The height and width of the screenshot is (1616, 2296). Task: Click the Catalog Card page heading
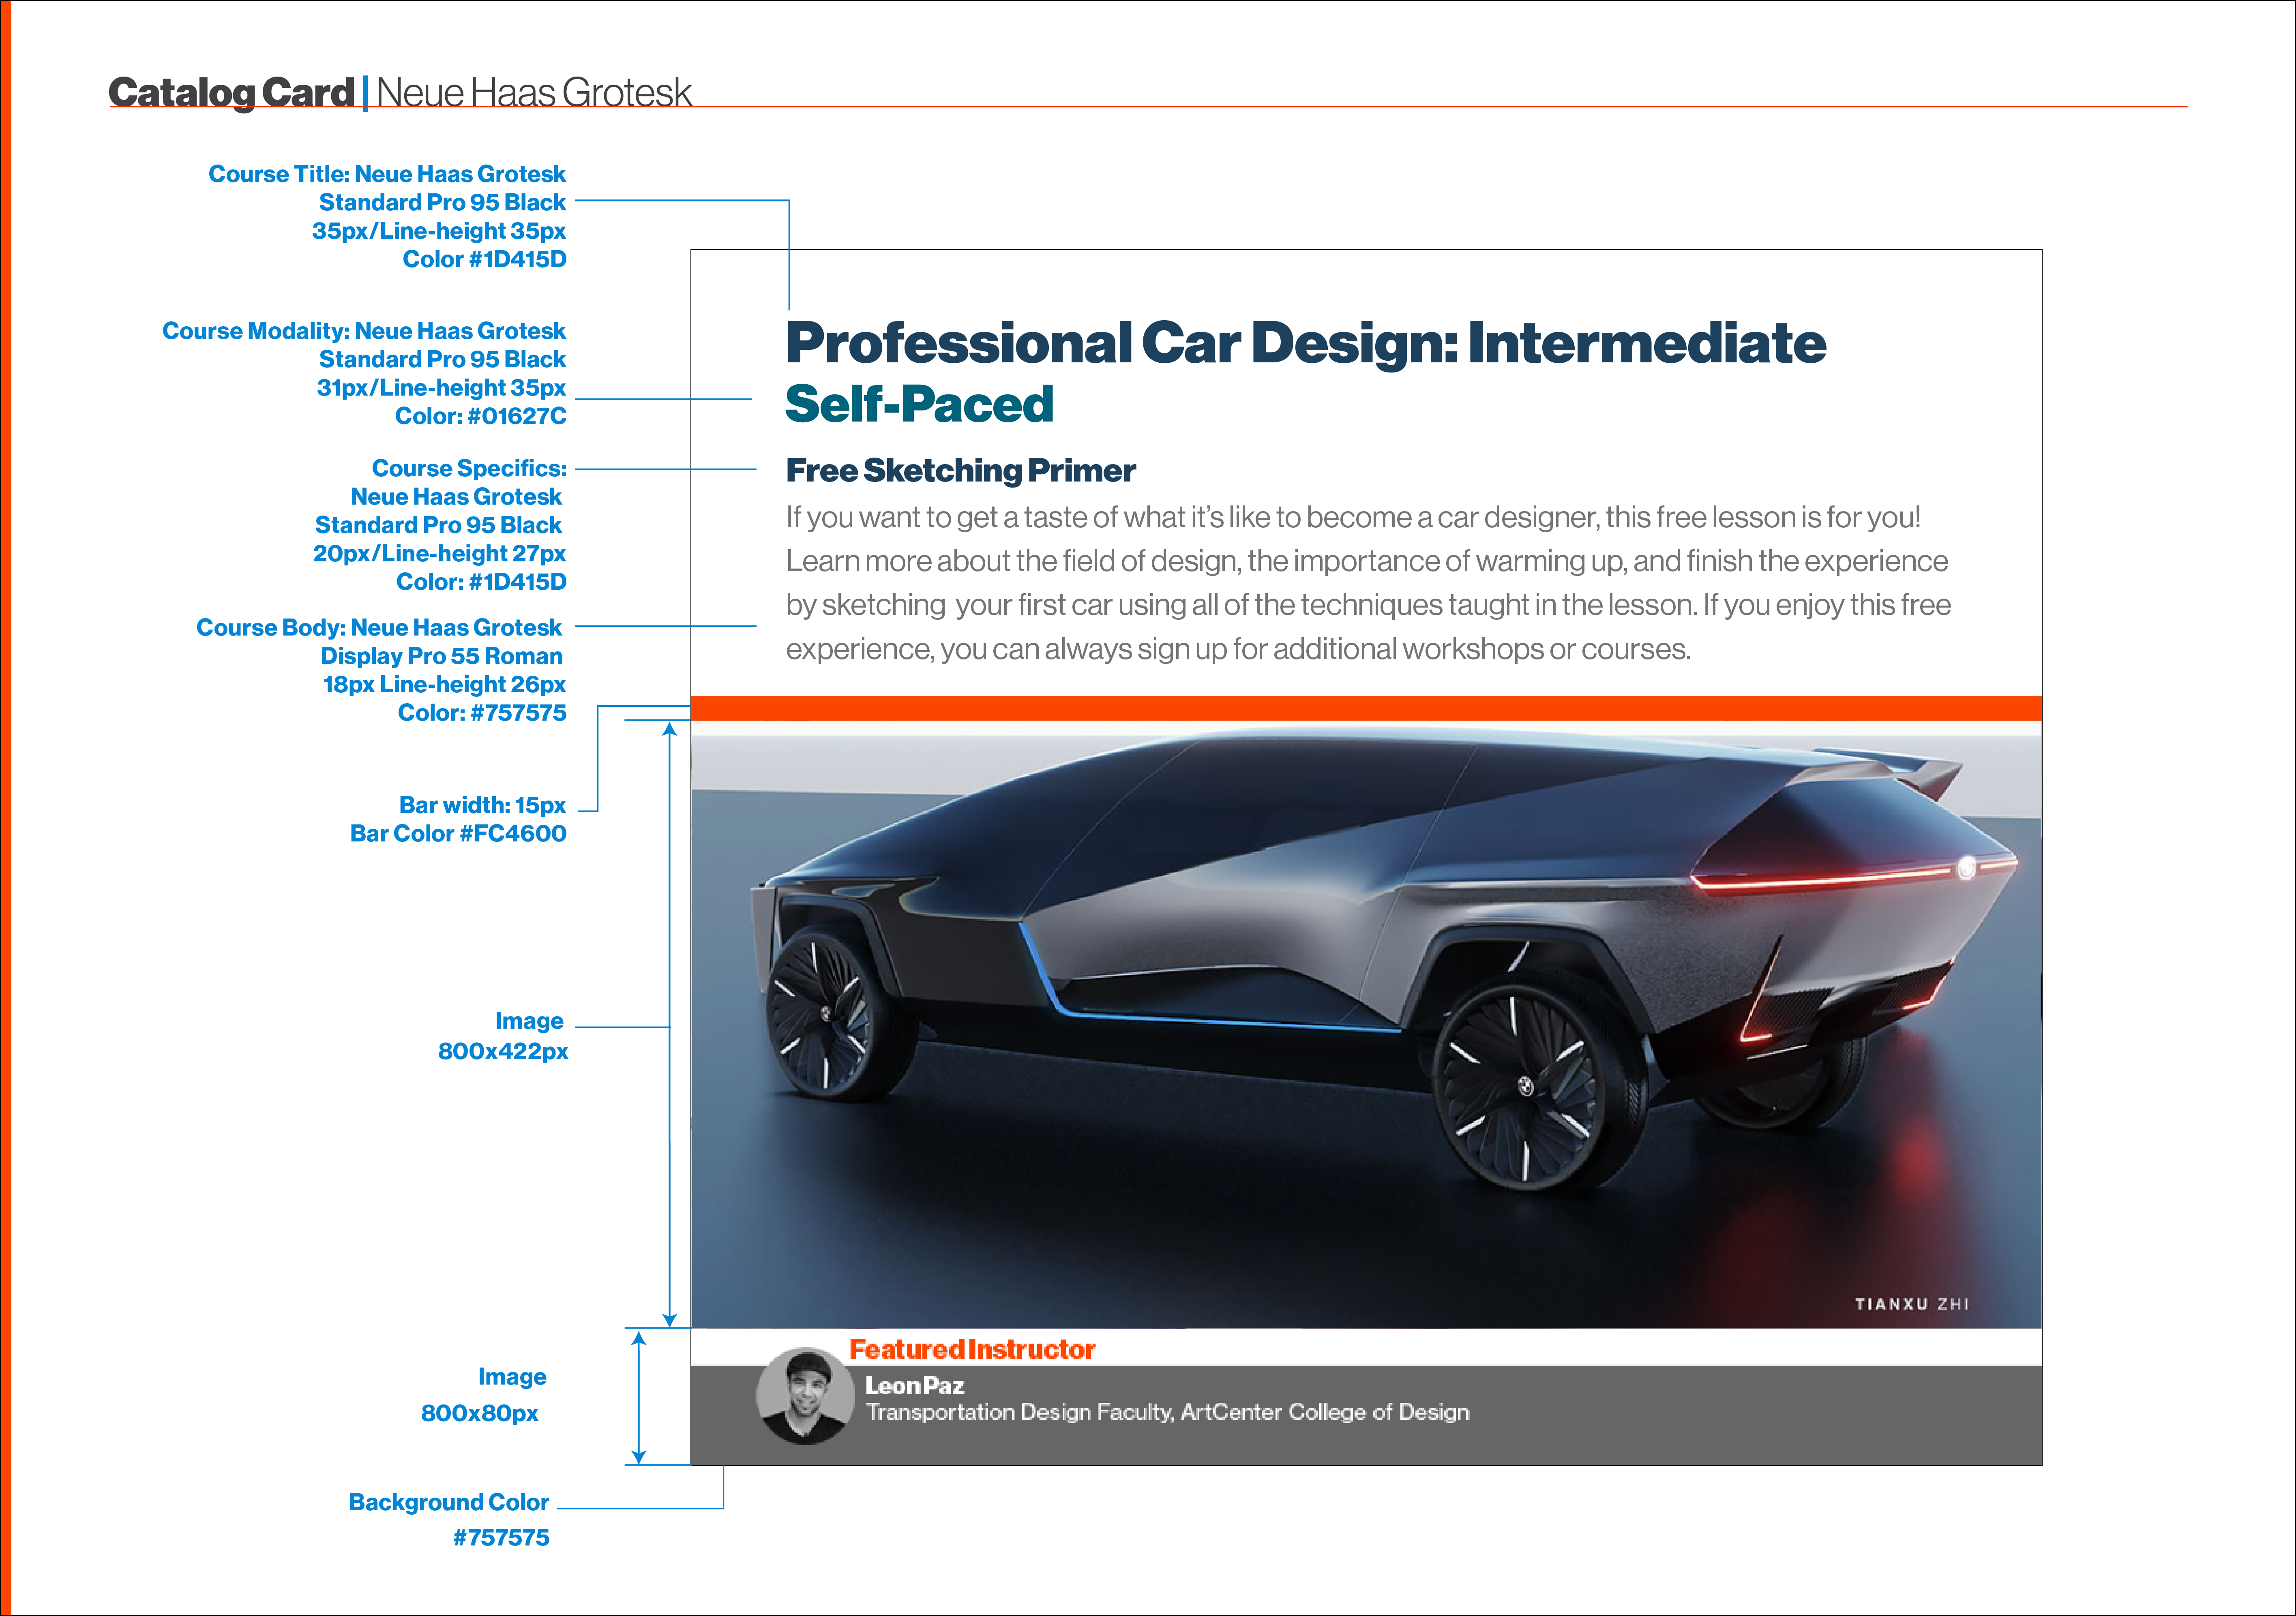point(231,92)
